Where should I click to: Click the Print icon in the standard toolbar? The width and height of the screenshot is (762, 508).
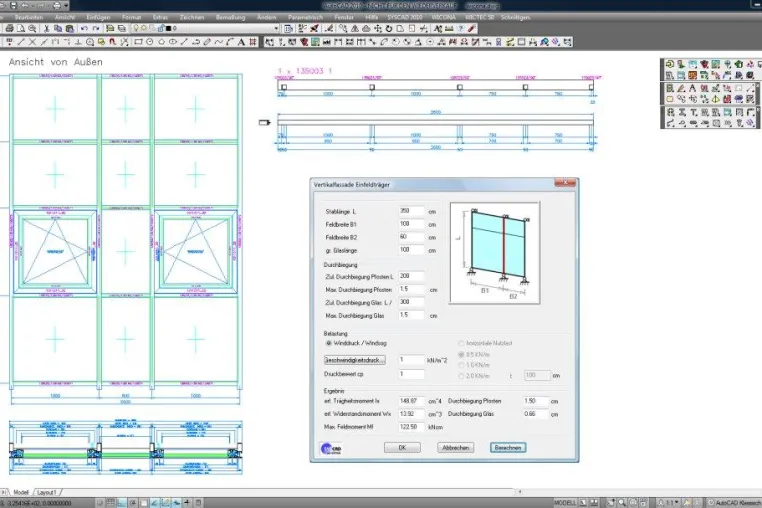click(9, 28)
